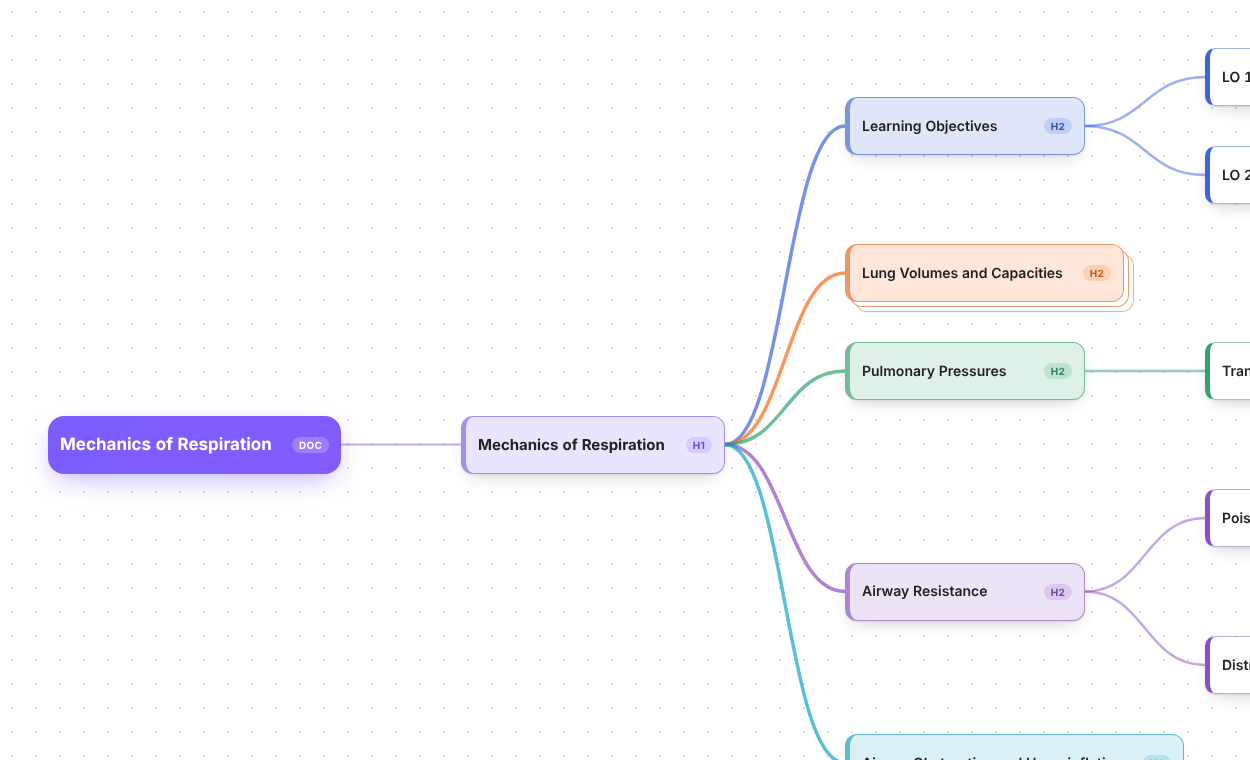This screenshot has height=760, width=1250.
Task: Click the H2 badge on Learning Objectives
Action: [x=1058, y=126]
